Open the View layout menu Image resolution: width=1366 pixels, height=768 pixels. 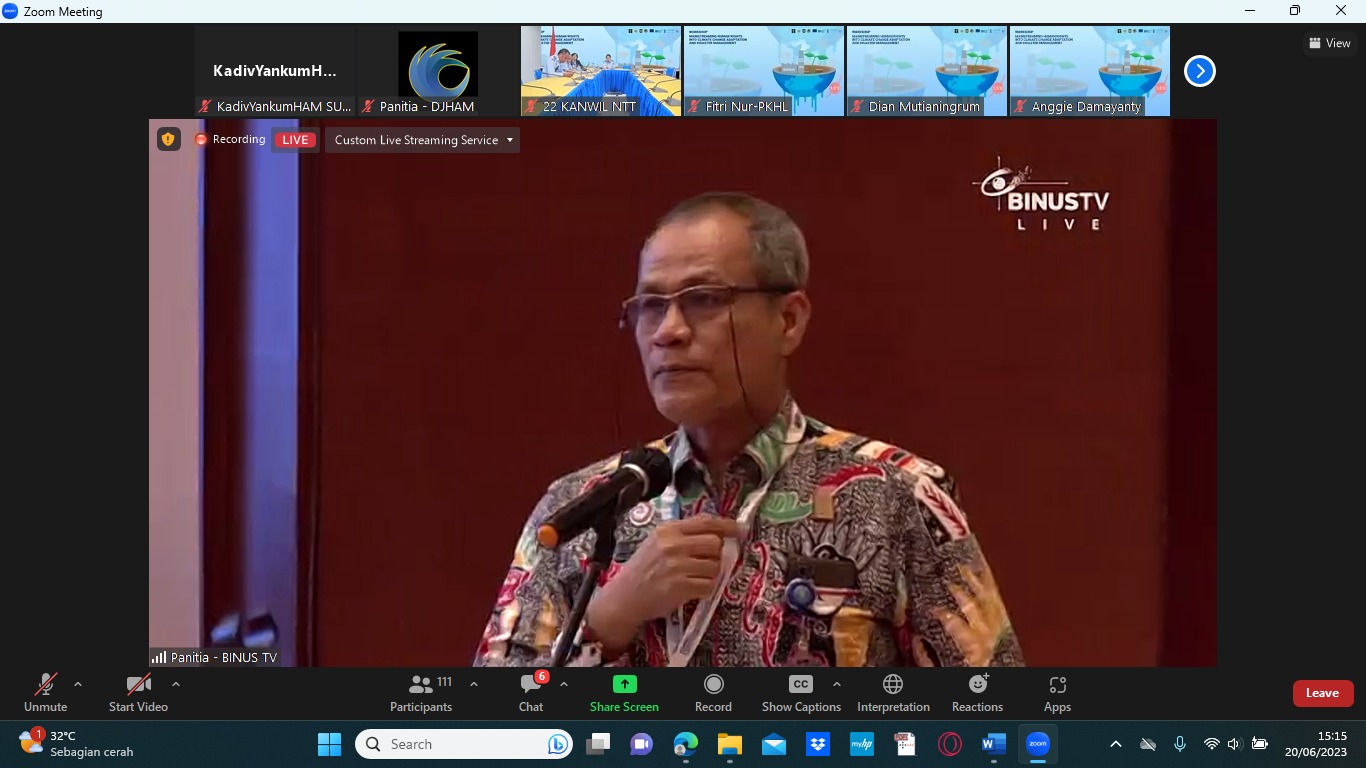point(1330,43)
